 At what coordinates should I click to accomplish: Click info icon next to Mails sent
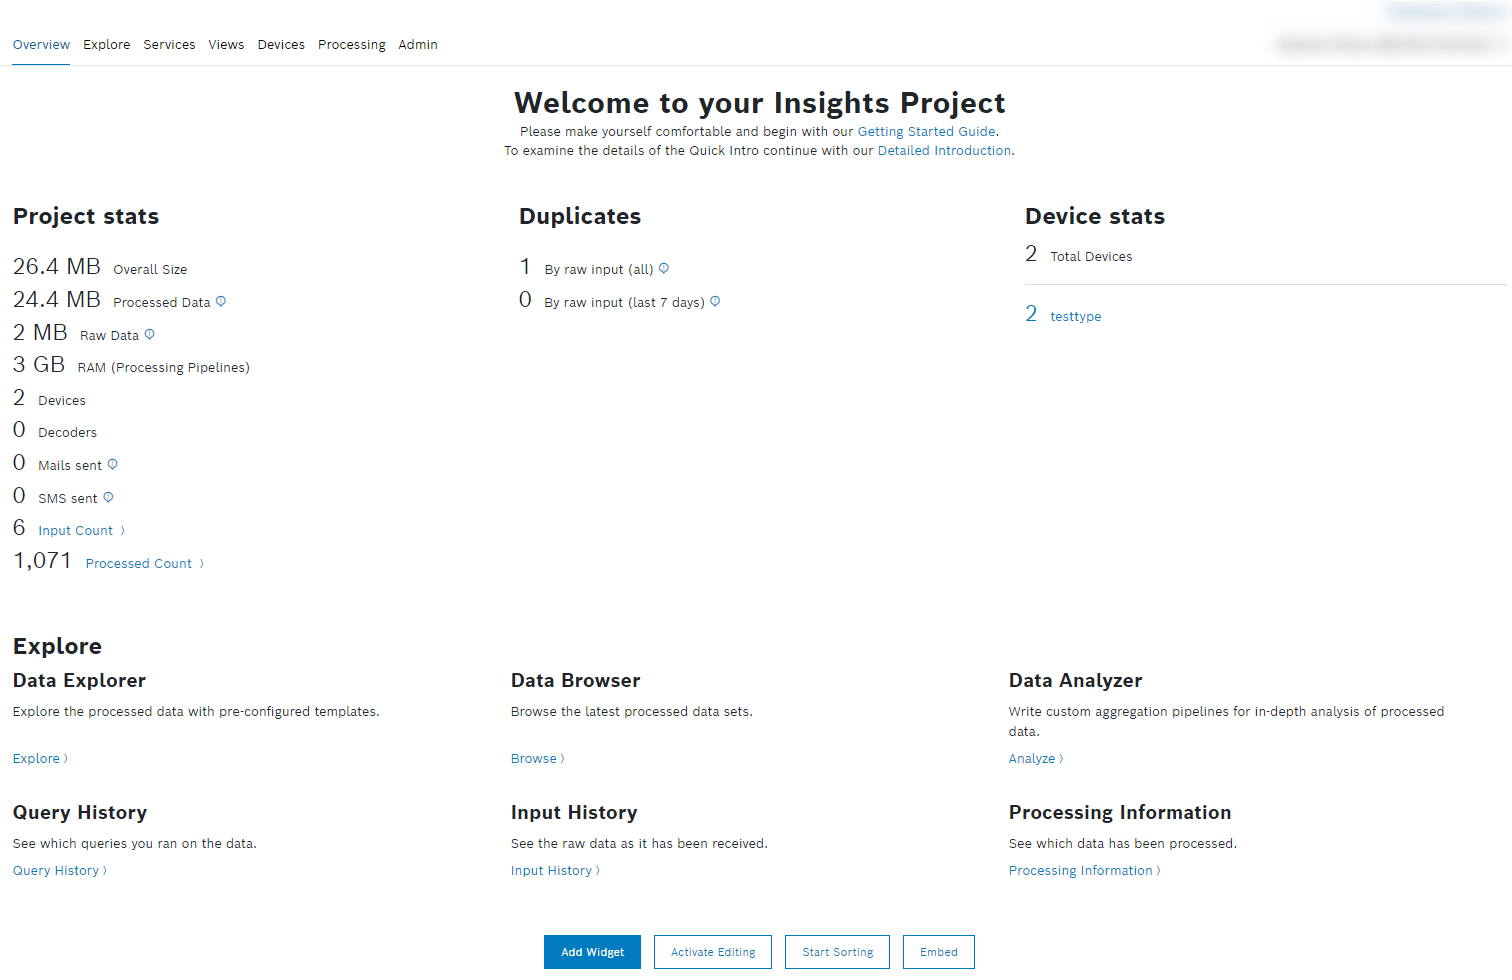point(113,464)
